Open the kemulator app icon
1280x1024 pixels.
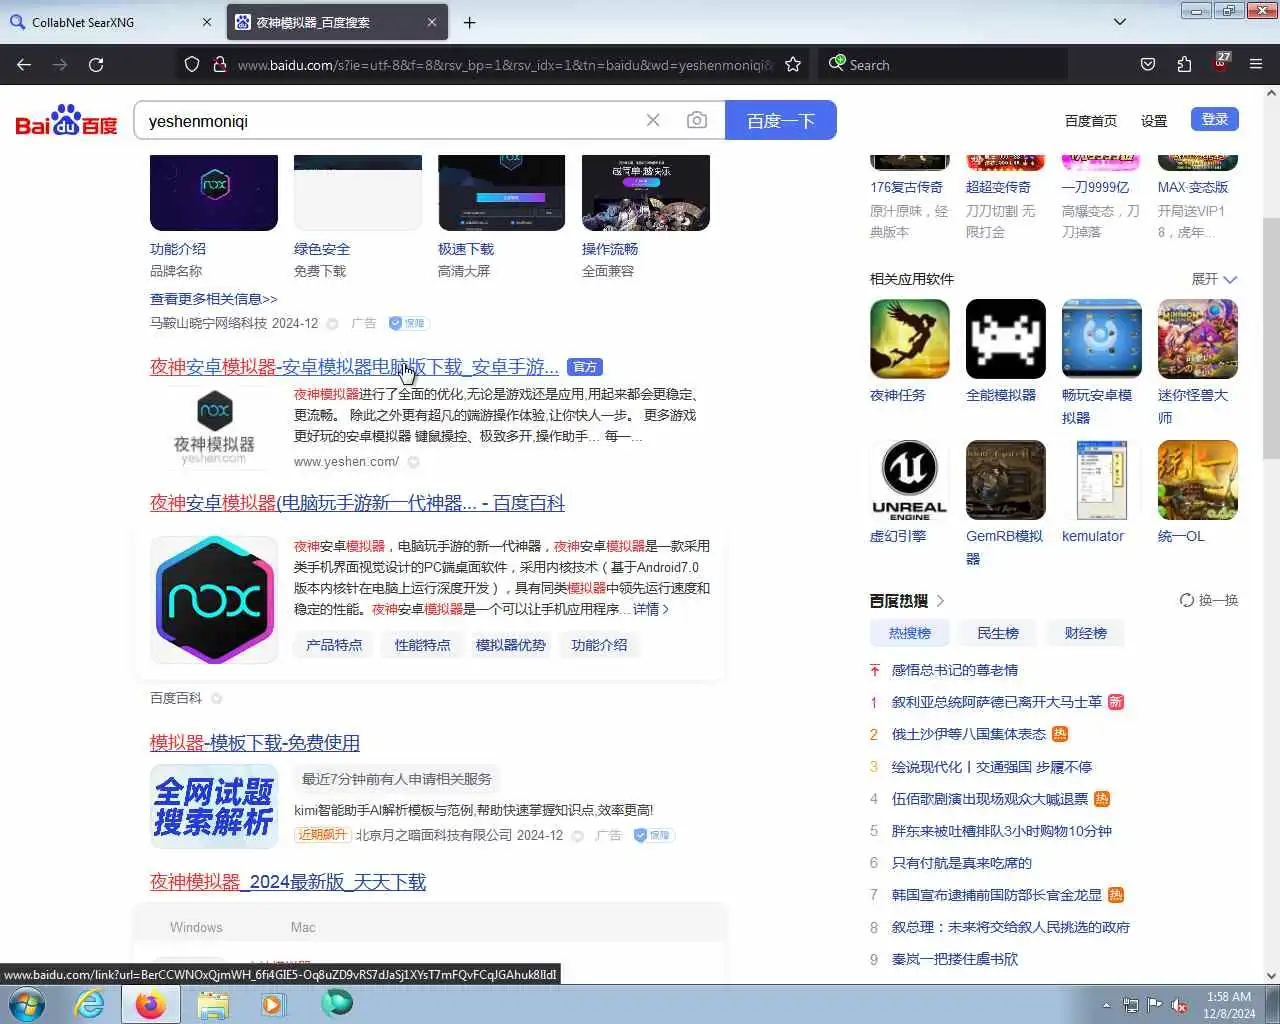pyautogui.click(x=1101, y=480)
